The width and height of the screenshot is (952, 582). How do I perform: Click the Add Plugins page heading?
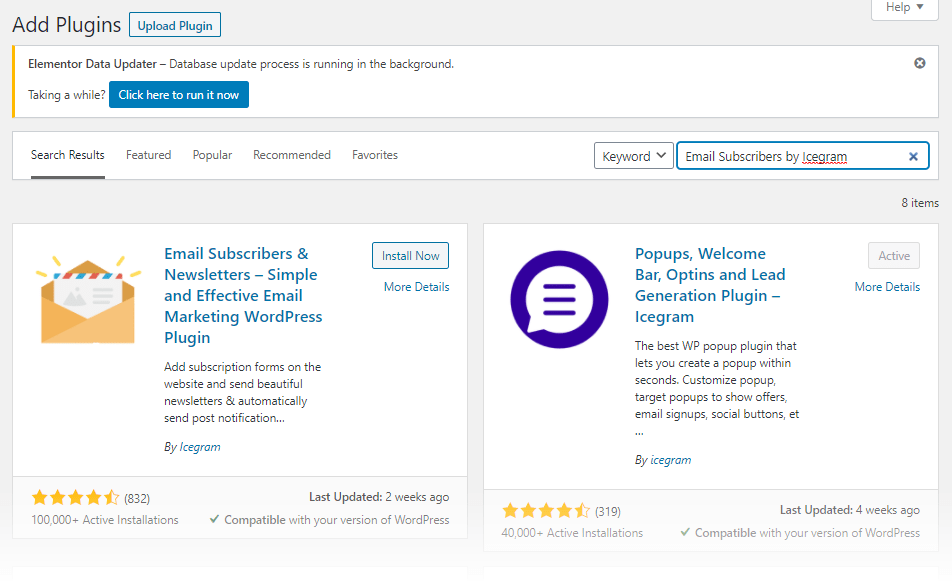[67, 25]
